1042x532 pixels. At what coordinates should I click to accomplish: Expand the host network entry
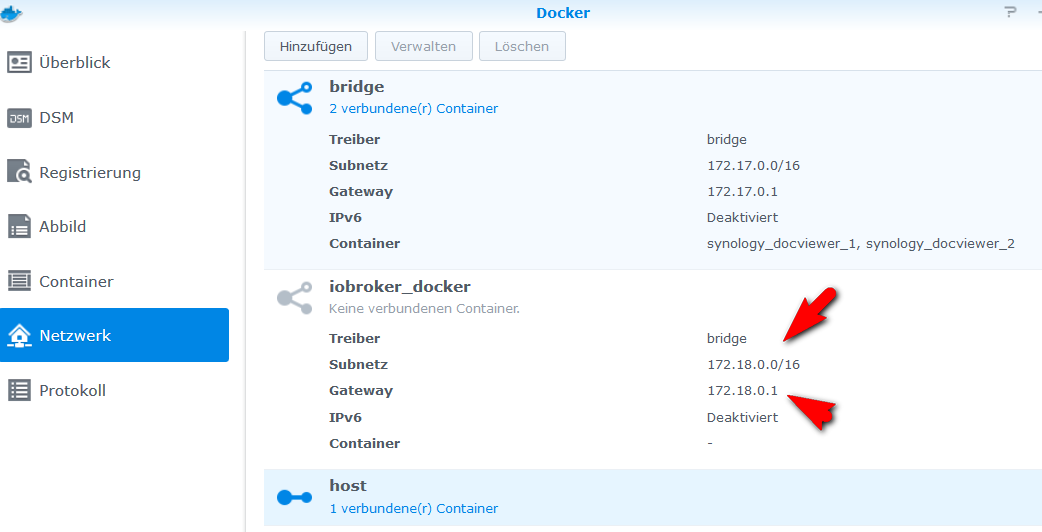pos(348,486)
